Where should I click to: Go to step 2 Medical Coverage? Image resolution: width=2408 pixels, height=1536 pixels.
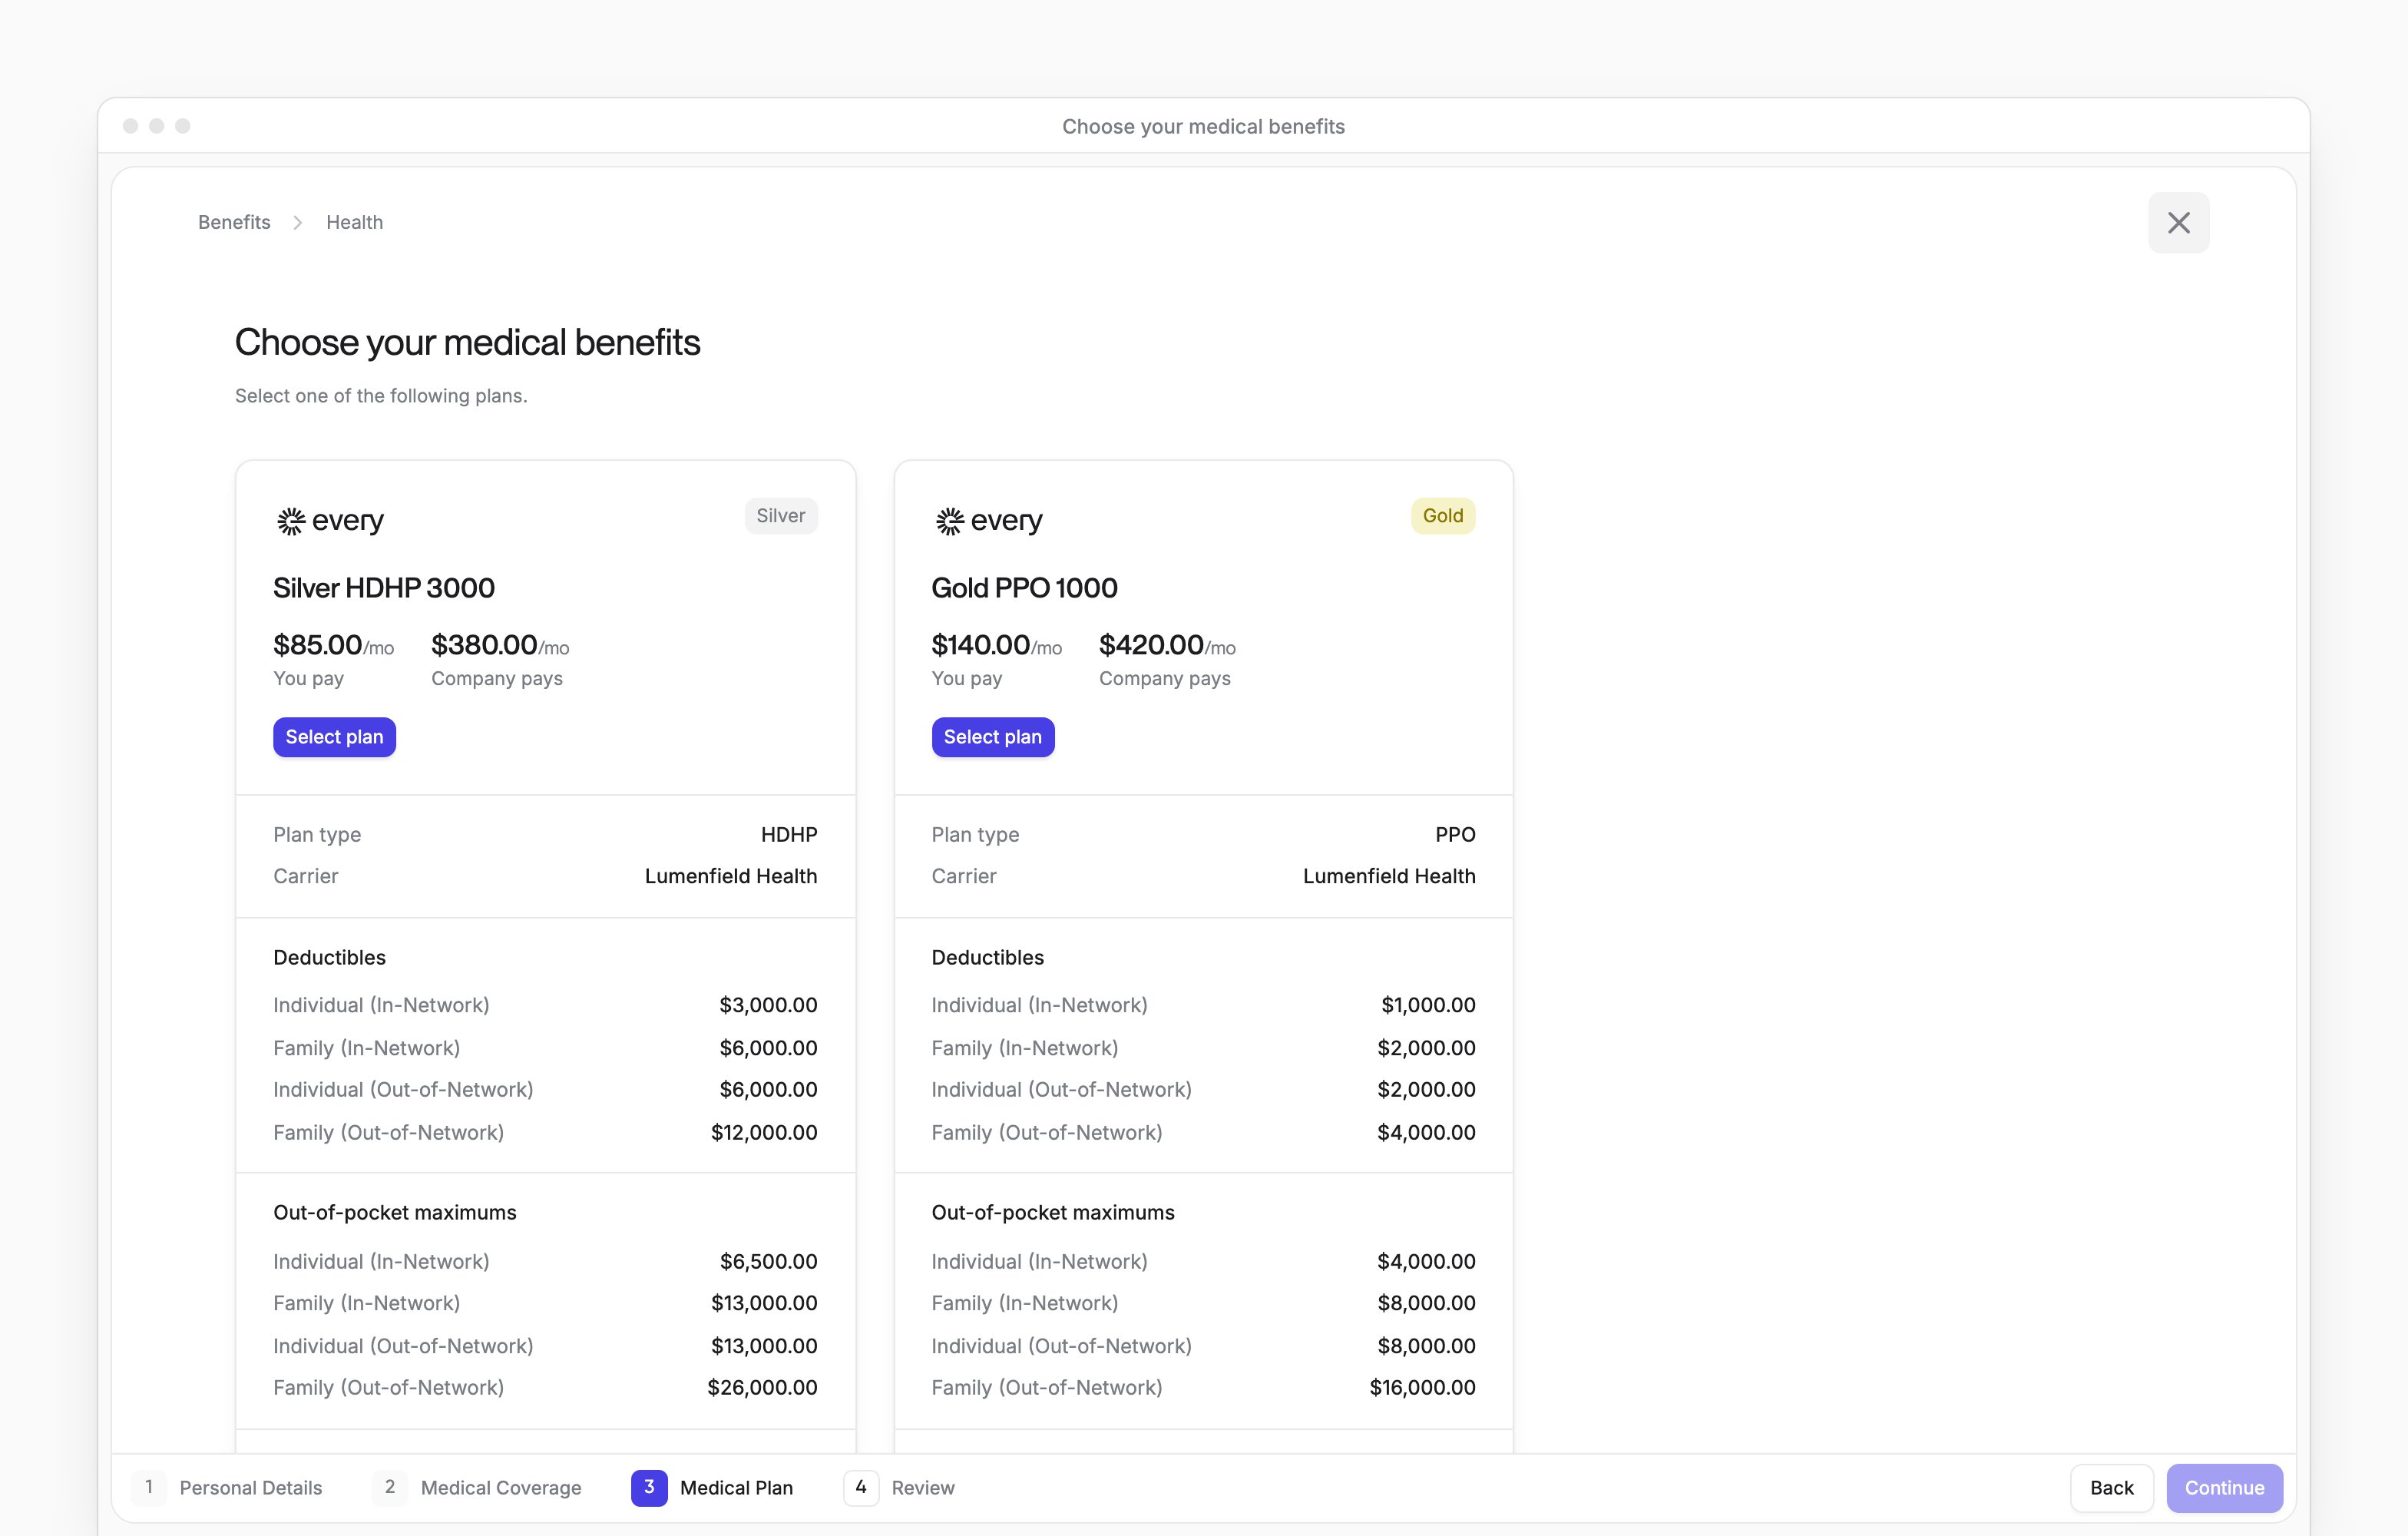(477, 1487)
